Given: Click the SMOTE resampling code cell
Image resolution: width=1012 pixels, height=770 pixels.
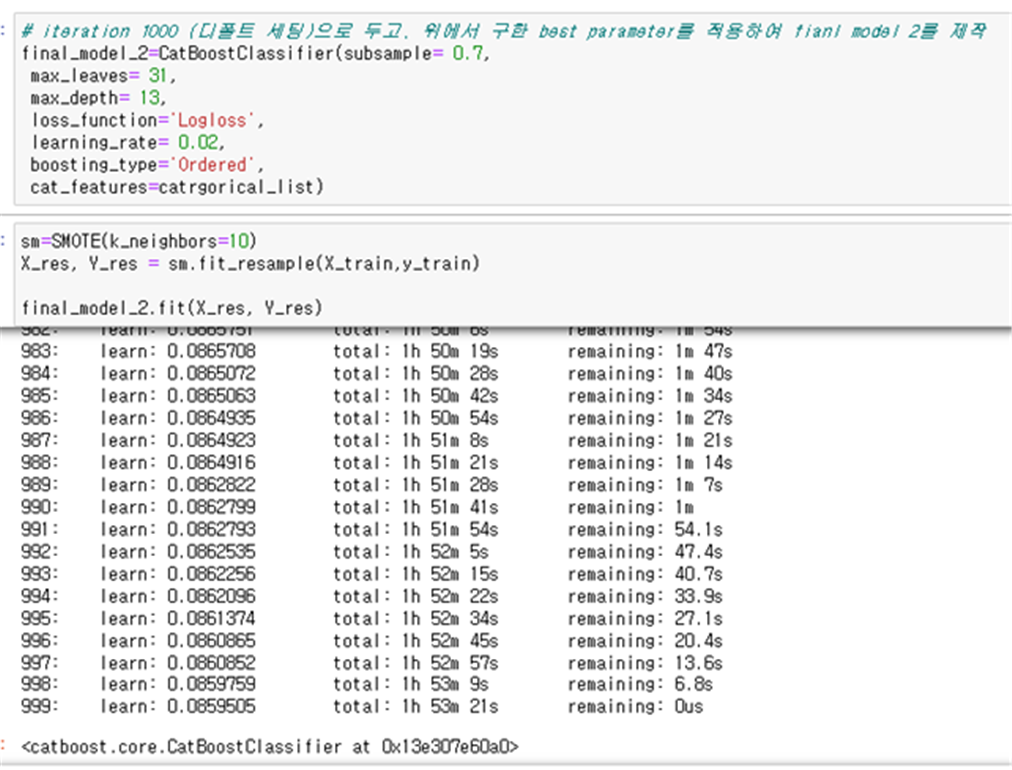Looking at the screenshot, I should pyautogui.click(x=513, y=274).
